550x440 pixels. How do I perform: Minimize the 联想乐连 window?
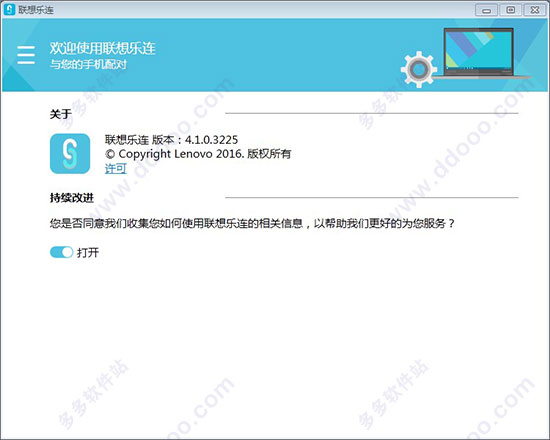point(486,10)
